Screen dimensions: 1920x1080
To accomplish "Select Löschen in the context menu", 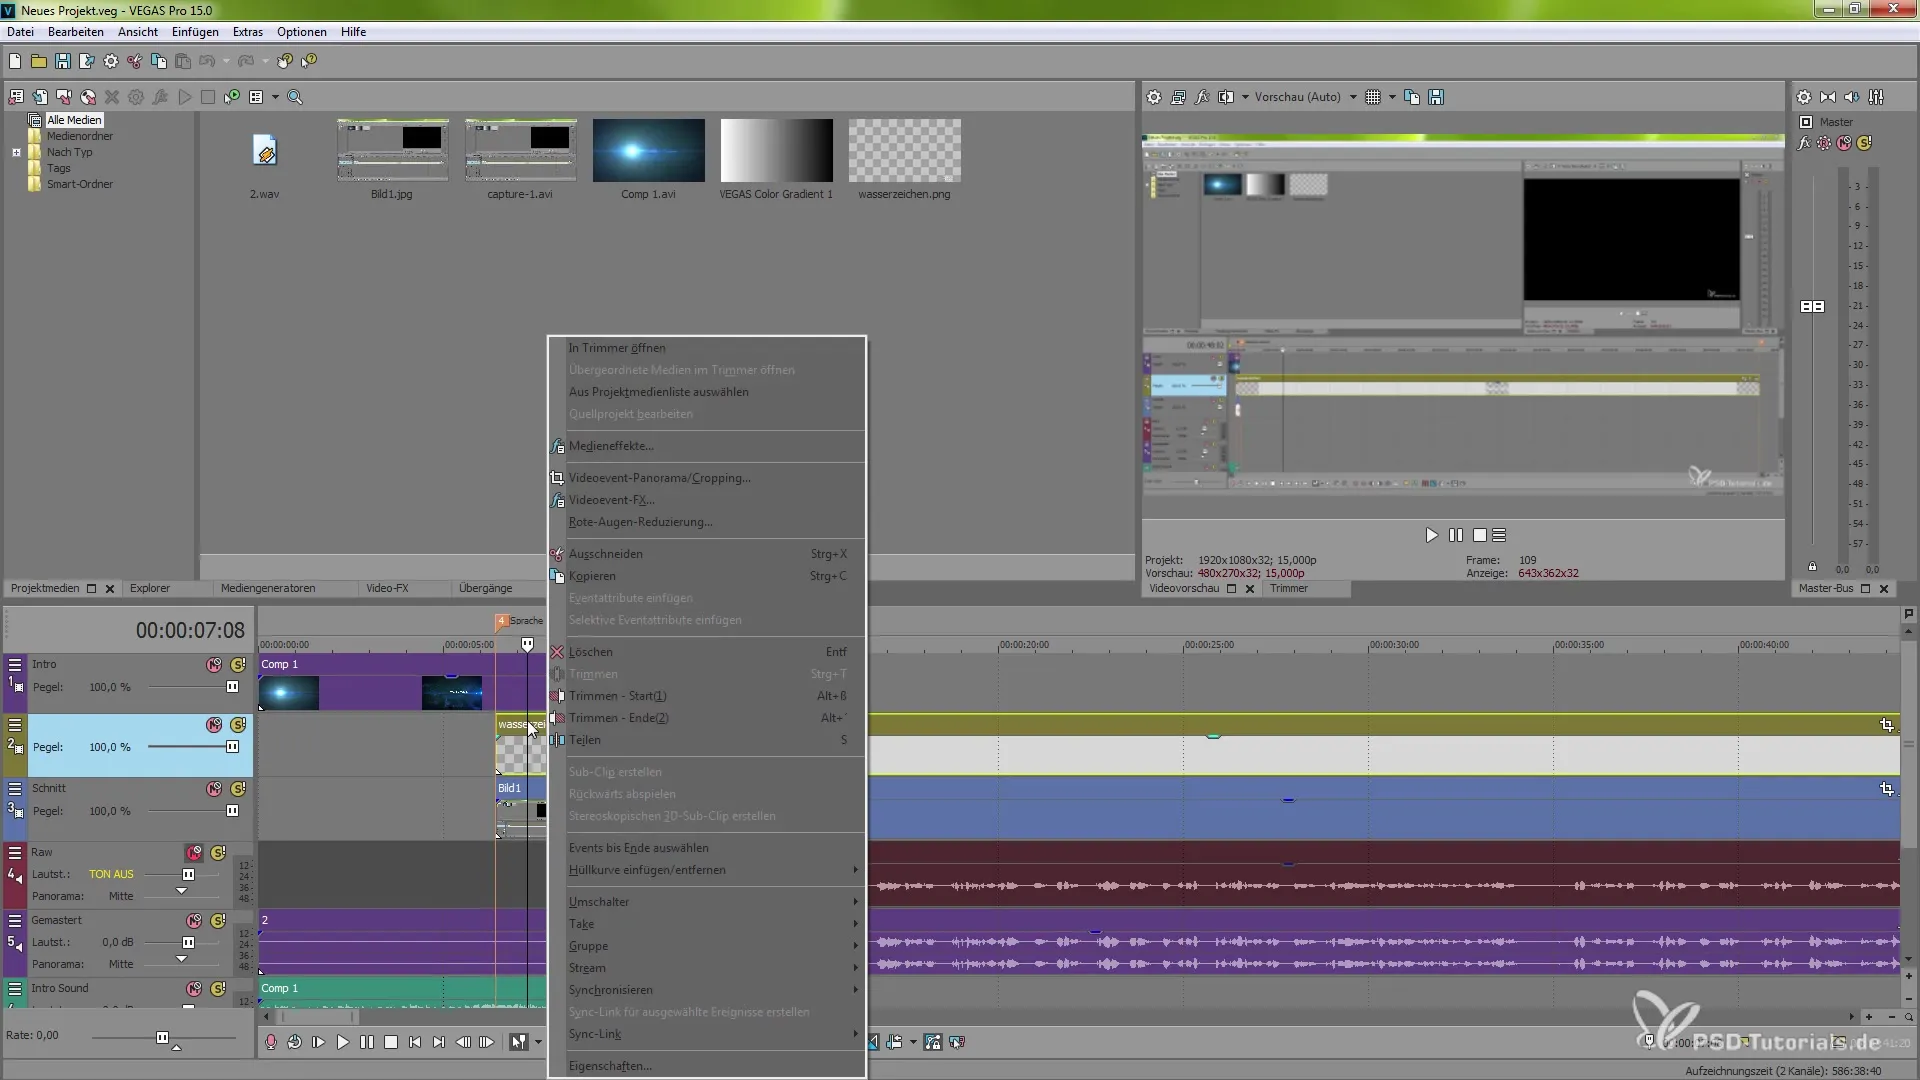I will pyautogui.click(x=707, y=652).
